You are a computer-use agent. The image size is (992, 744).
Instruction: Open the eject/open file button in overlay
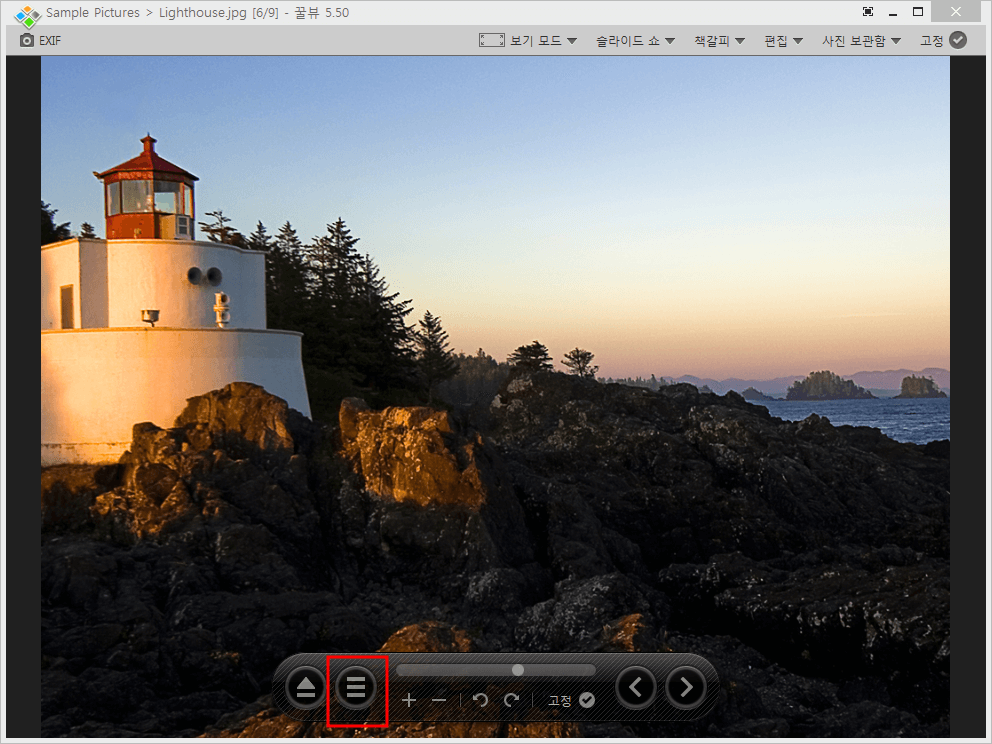pyautogui.click(x=306, y=687)
